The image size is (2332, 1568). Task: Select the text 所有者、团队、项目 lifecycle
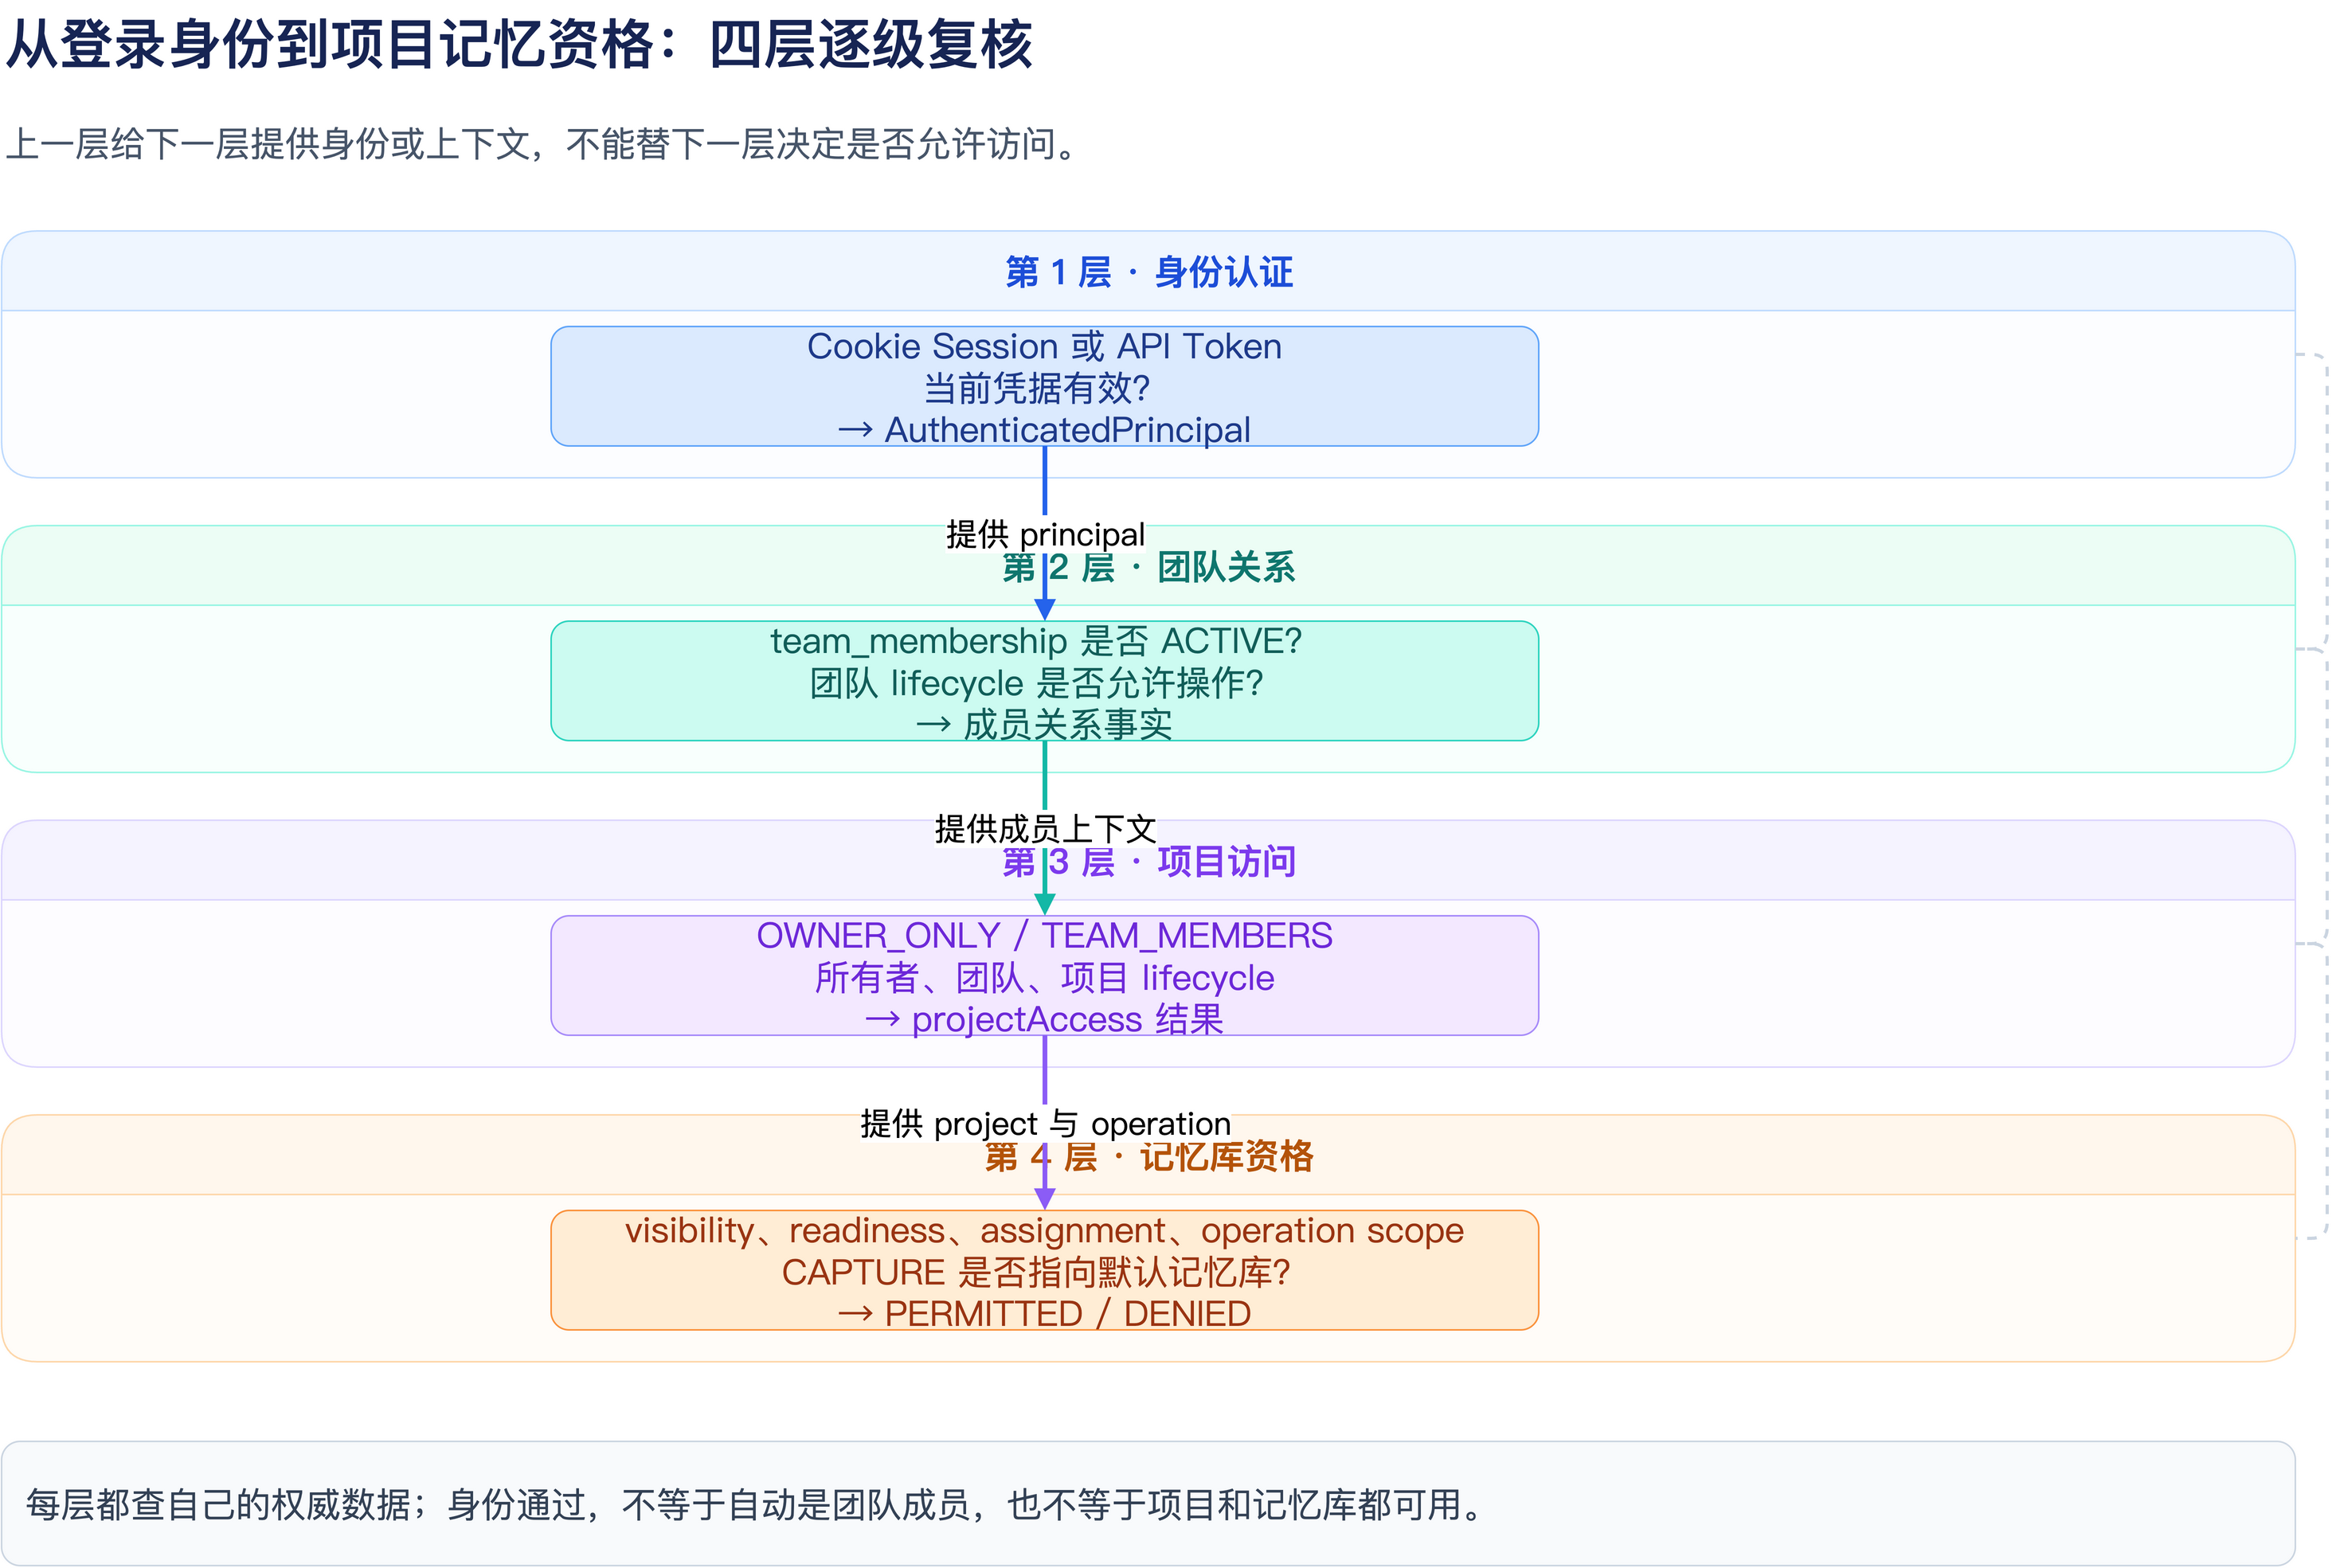[1044, 977]
